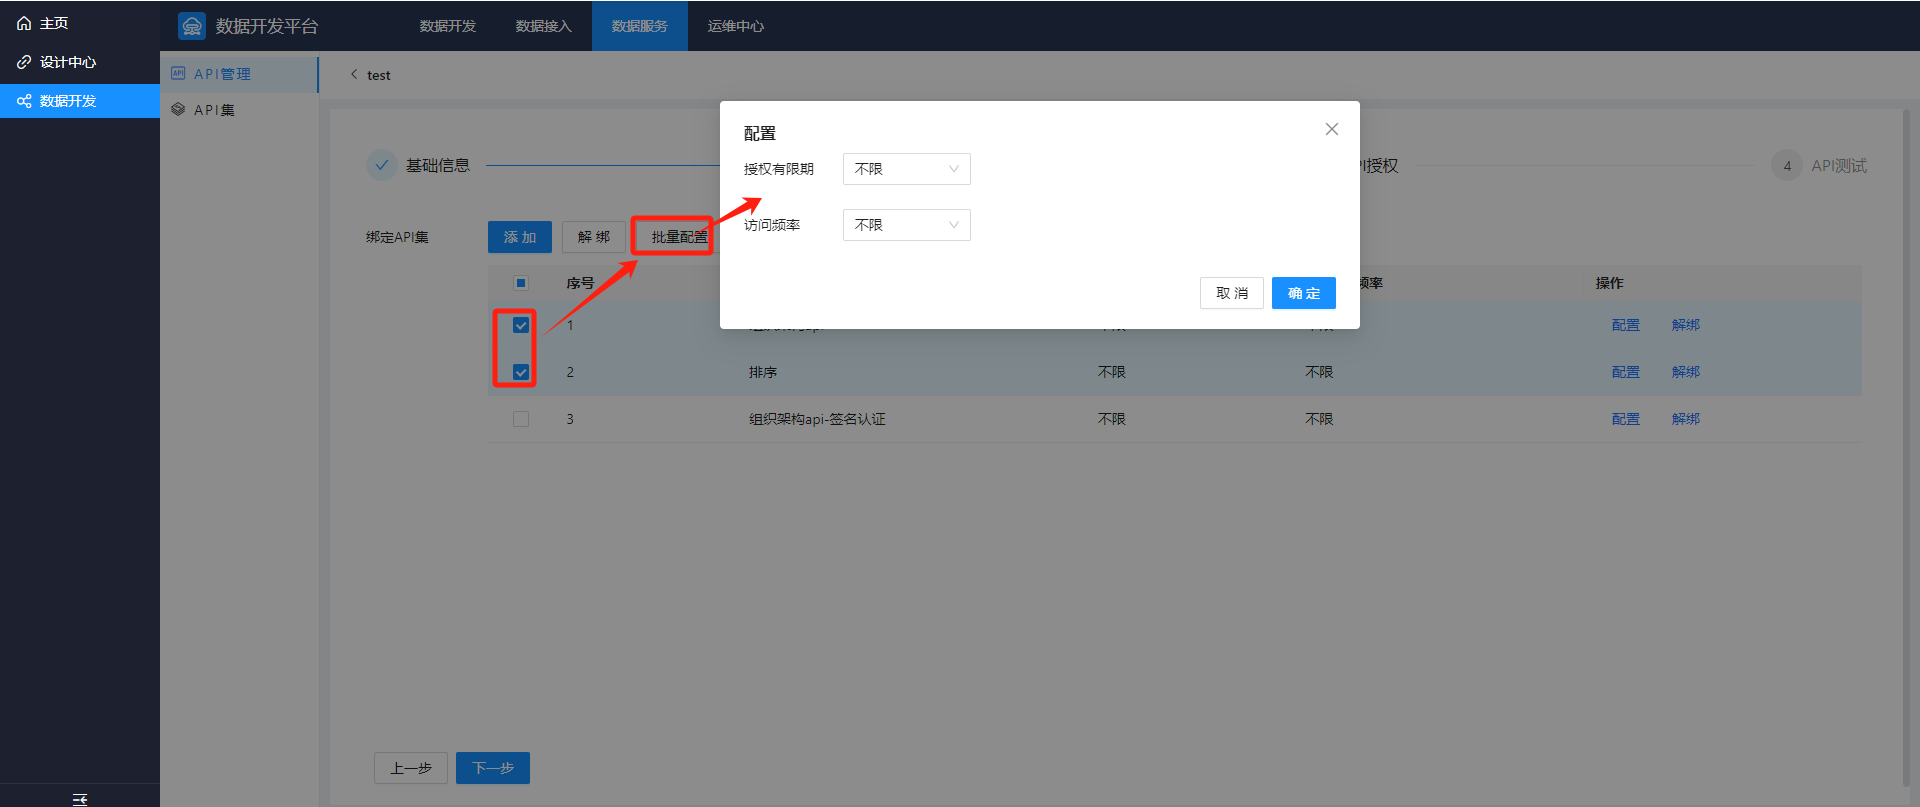Click the API集 layers icon
1920x807 pixels.
pyautogui.click(x=178, y=109)
